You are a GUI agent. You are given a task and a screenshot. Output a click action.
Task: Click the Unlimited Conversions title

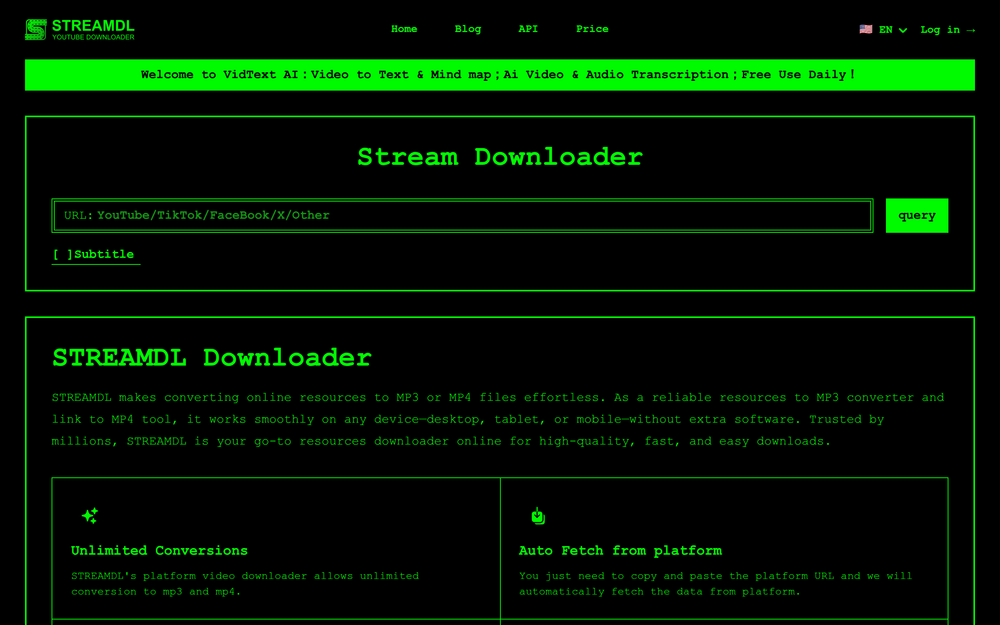click(x=159, y=550)
